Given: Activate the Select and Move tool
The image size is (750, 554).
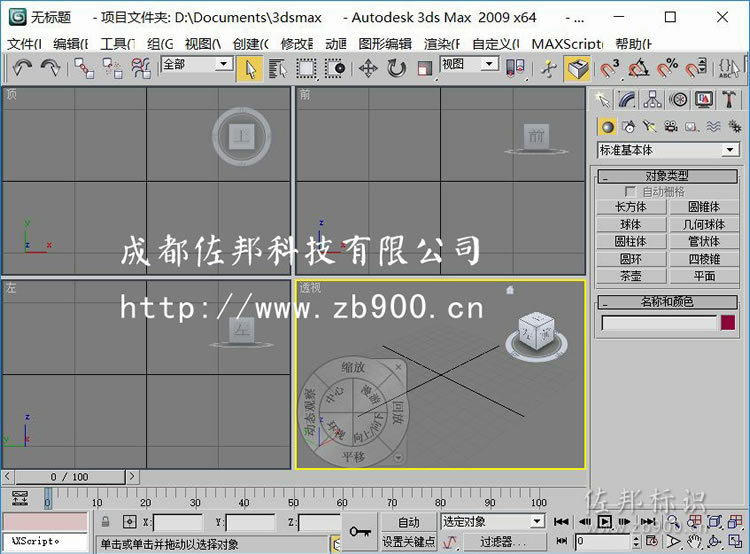Looking at the screenshot, I should 368,68.
